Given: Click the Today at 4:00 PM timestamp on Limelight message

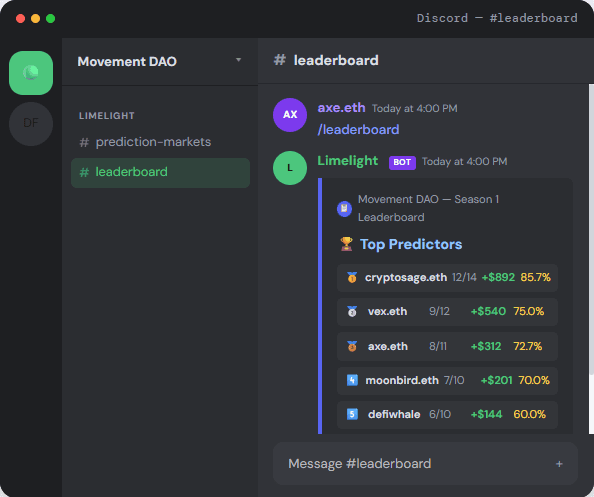Looking at the screenshot, I should [464, 162].
